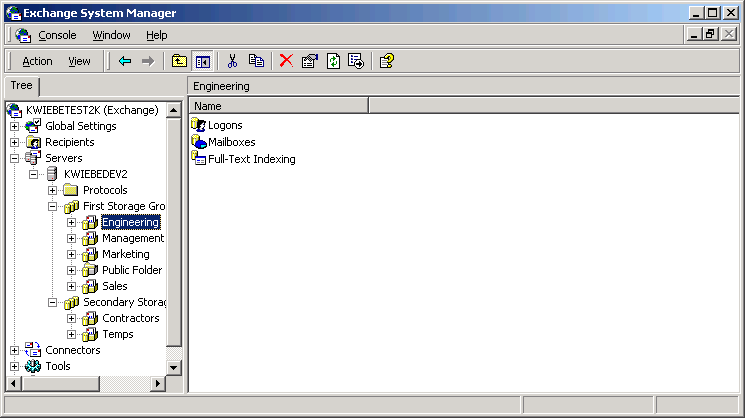This screenshot has height=418, width=745.
Task: Click the Cut scissors icon
Action: pos(232,61)
